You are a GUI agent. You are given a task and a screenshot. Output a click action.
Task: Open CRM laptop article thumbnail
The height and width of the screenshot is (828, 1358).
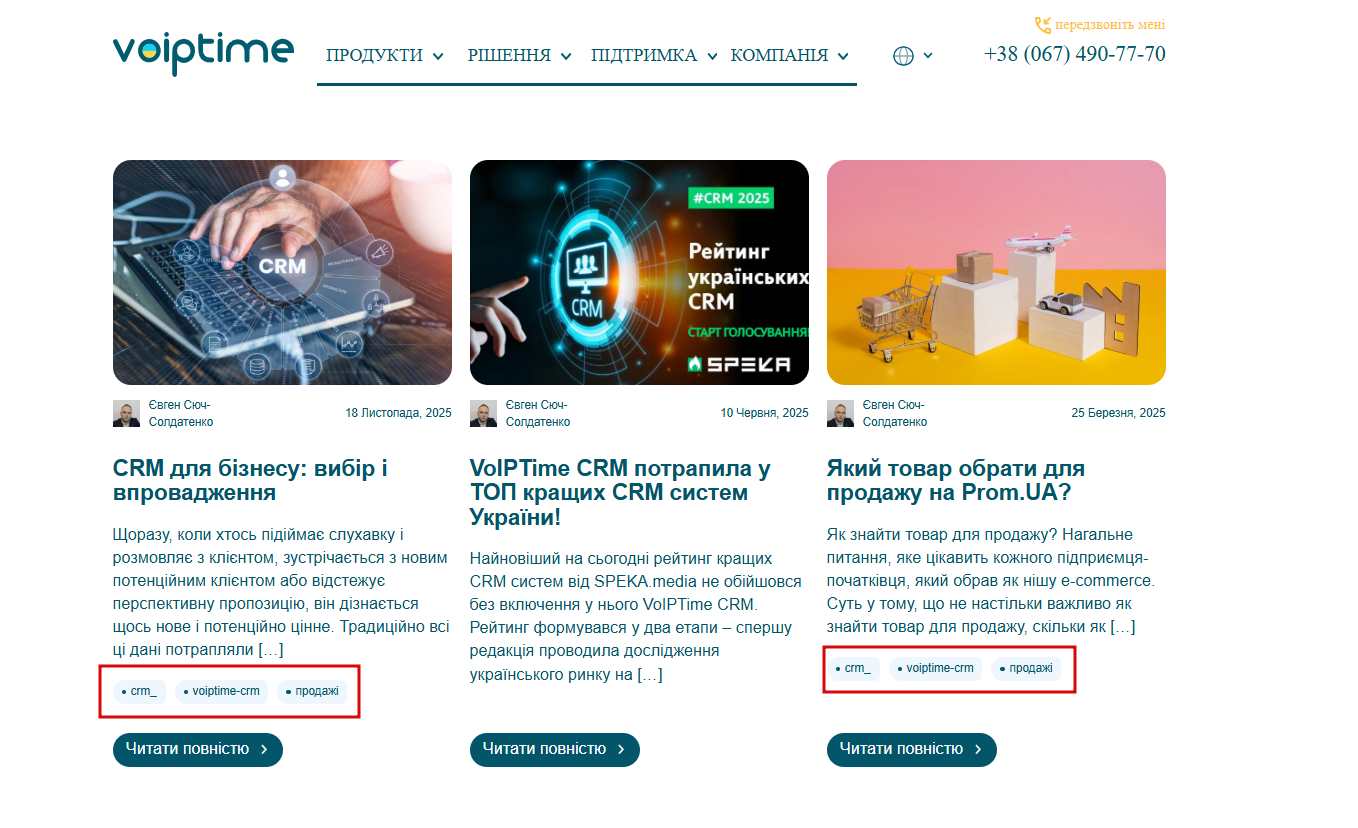(282, 272)
